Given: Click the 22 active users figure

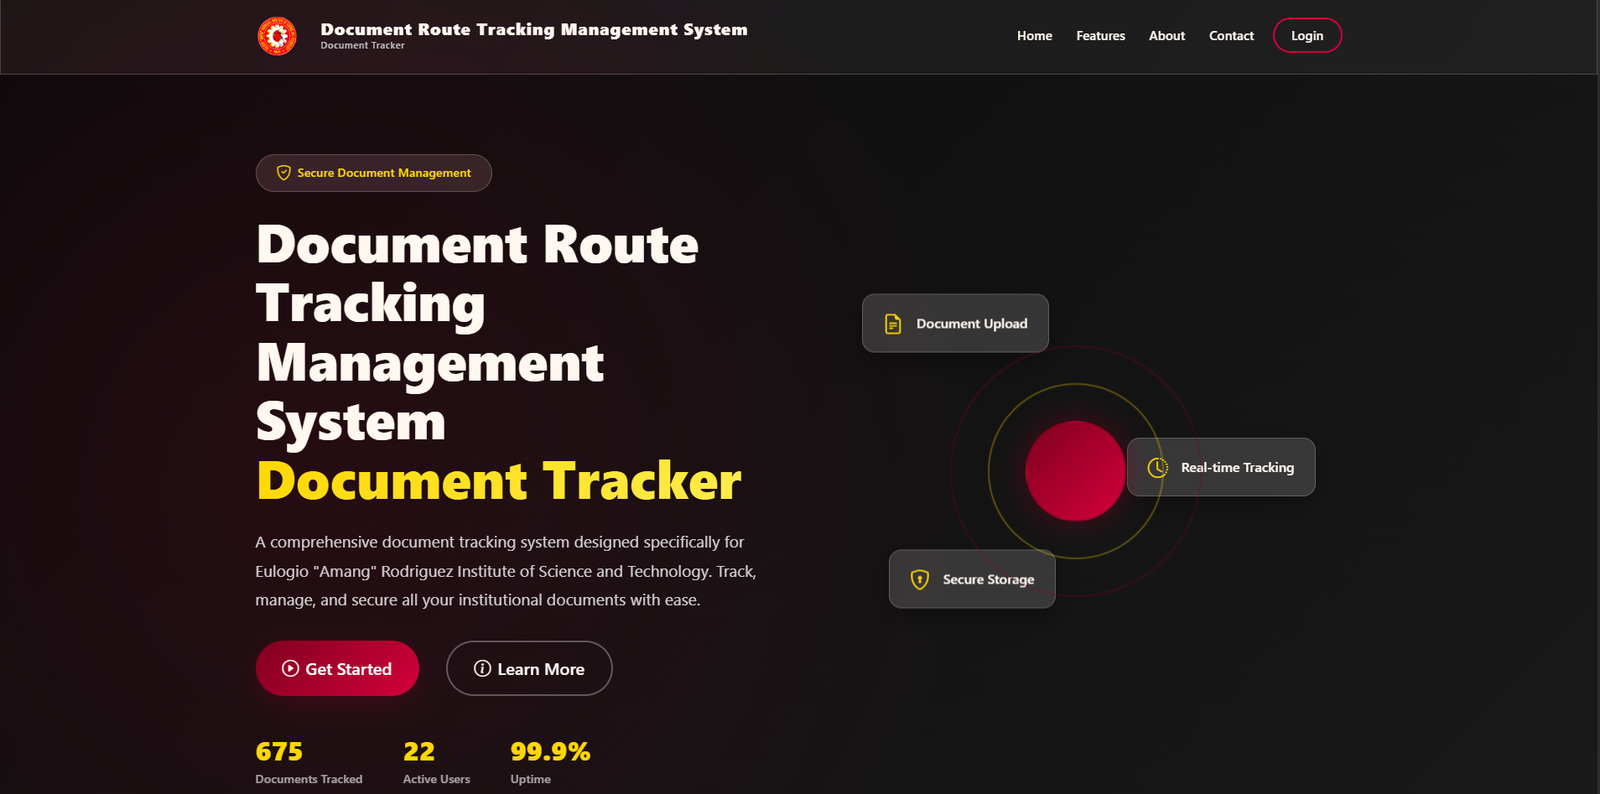Looking at the screenshot, I should coord(419,751).
